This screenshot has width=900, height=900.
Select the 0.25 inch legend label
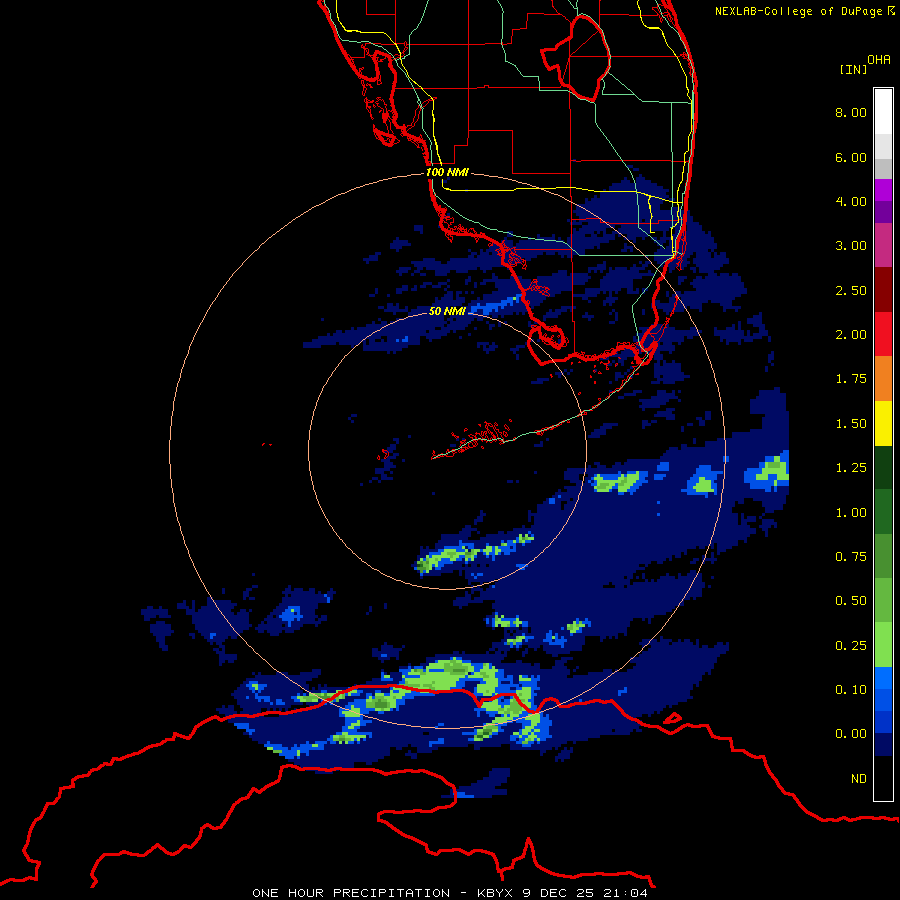pos(851,646)
